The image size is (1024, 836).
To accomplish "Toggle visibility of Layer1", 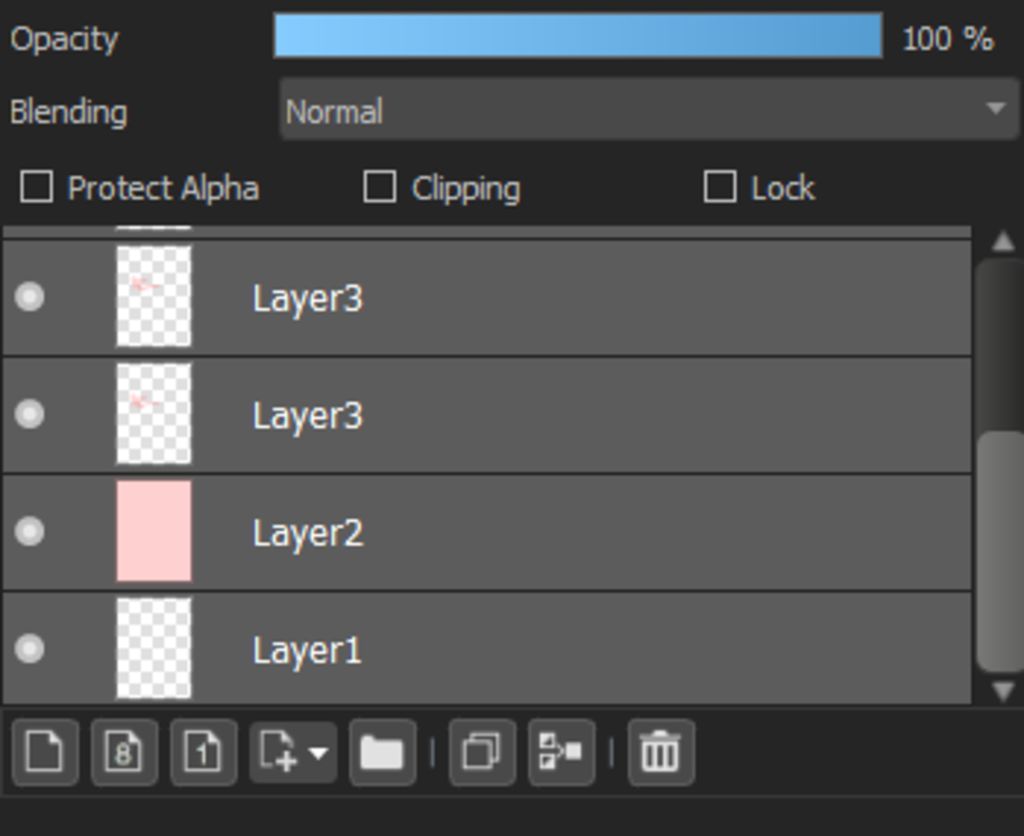I will pyautogui.click(x=29, y=649).
